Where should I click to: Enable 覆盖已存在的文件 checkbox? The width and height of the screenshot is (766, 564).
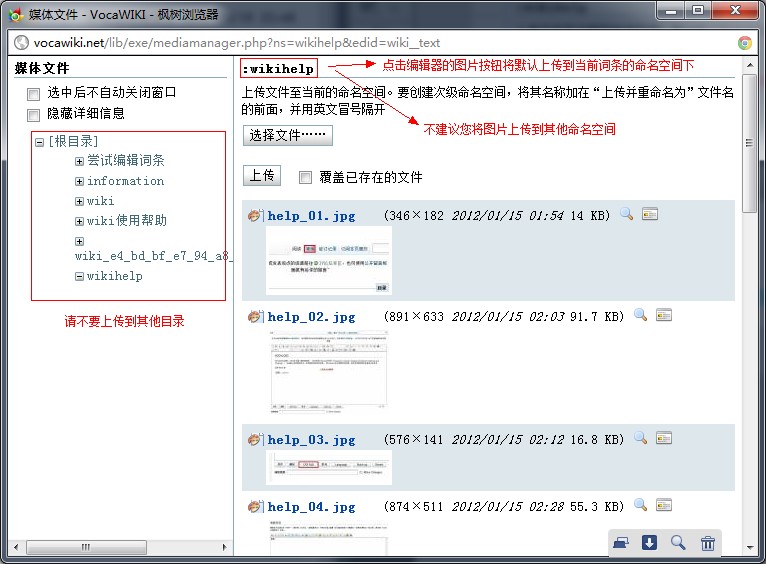[305, 177]
